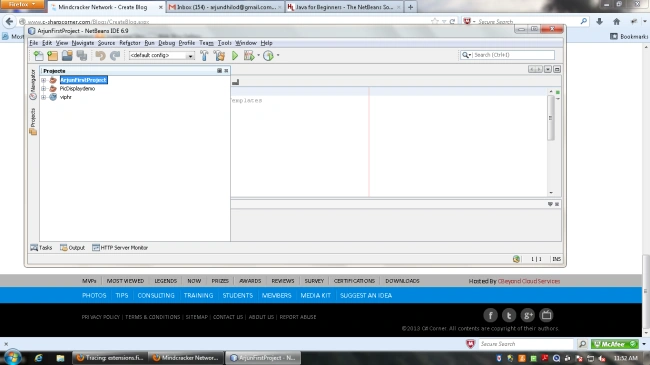
Task: Click the bottom panel minimize arrow icon
Action: point(550,204)
